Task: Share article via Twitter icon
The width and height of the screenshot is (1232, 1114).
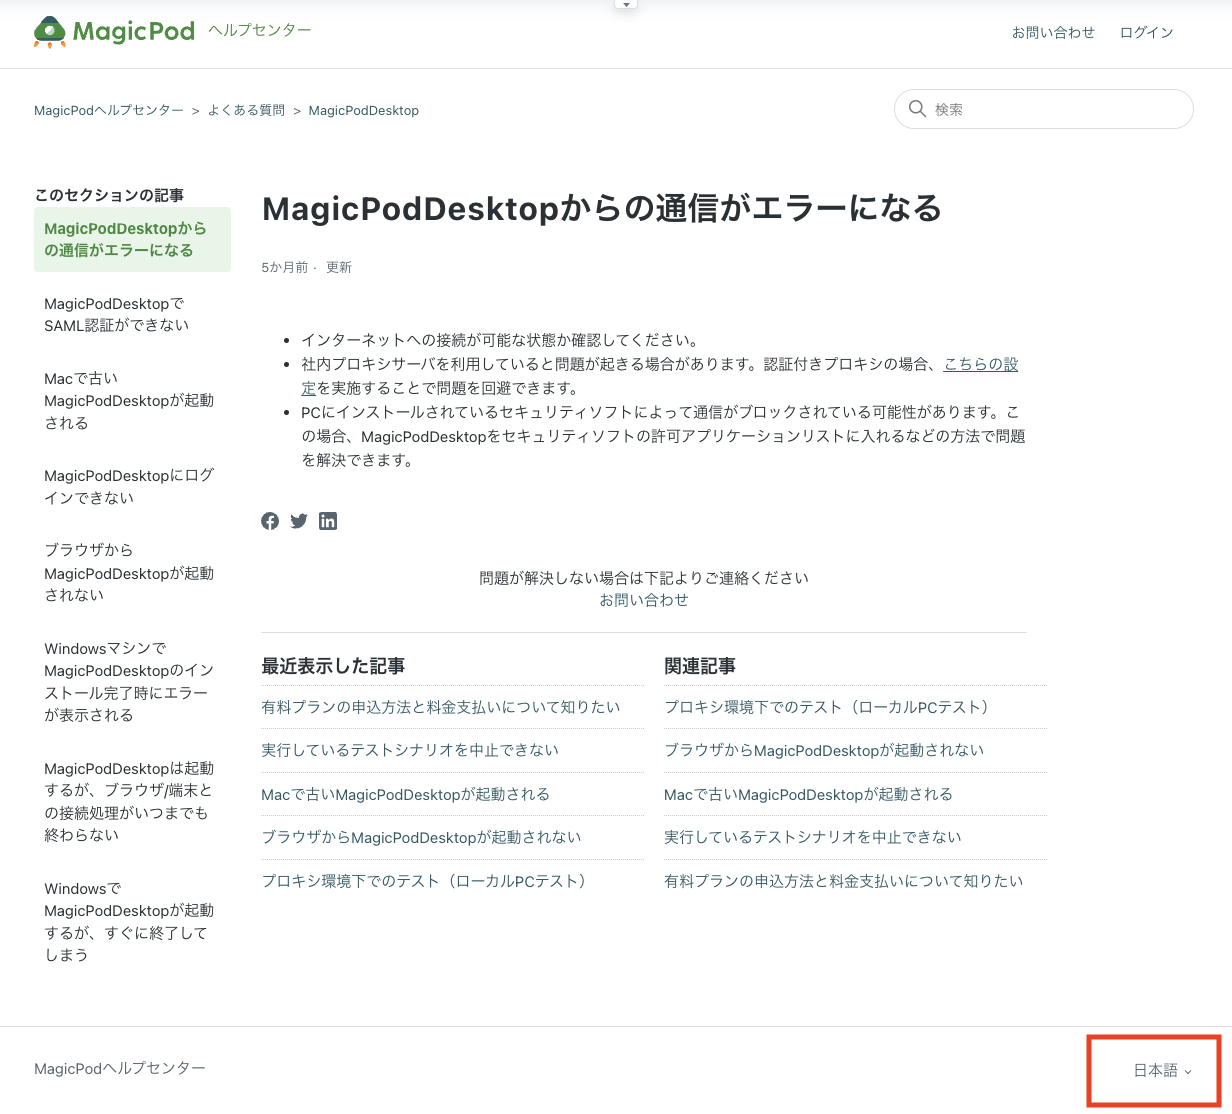Action: tap(299, 521)
